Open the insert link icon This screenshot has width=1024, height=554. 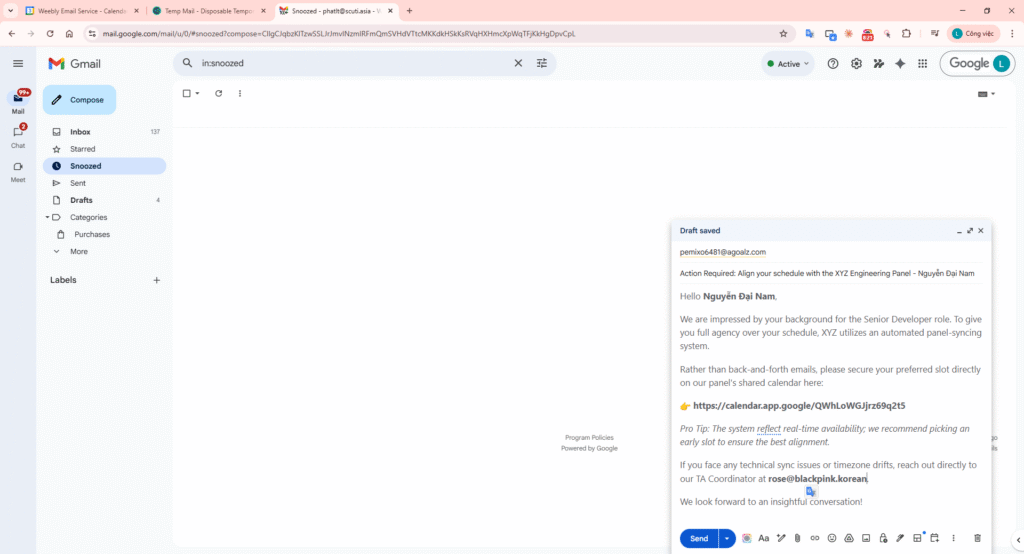click(x=815, y=538)
